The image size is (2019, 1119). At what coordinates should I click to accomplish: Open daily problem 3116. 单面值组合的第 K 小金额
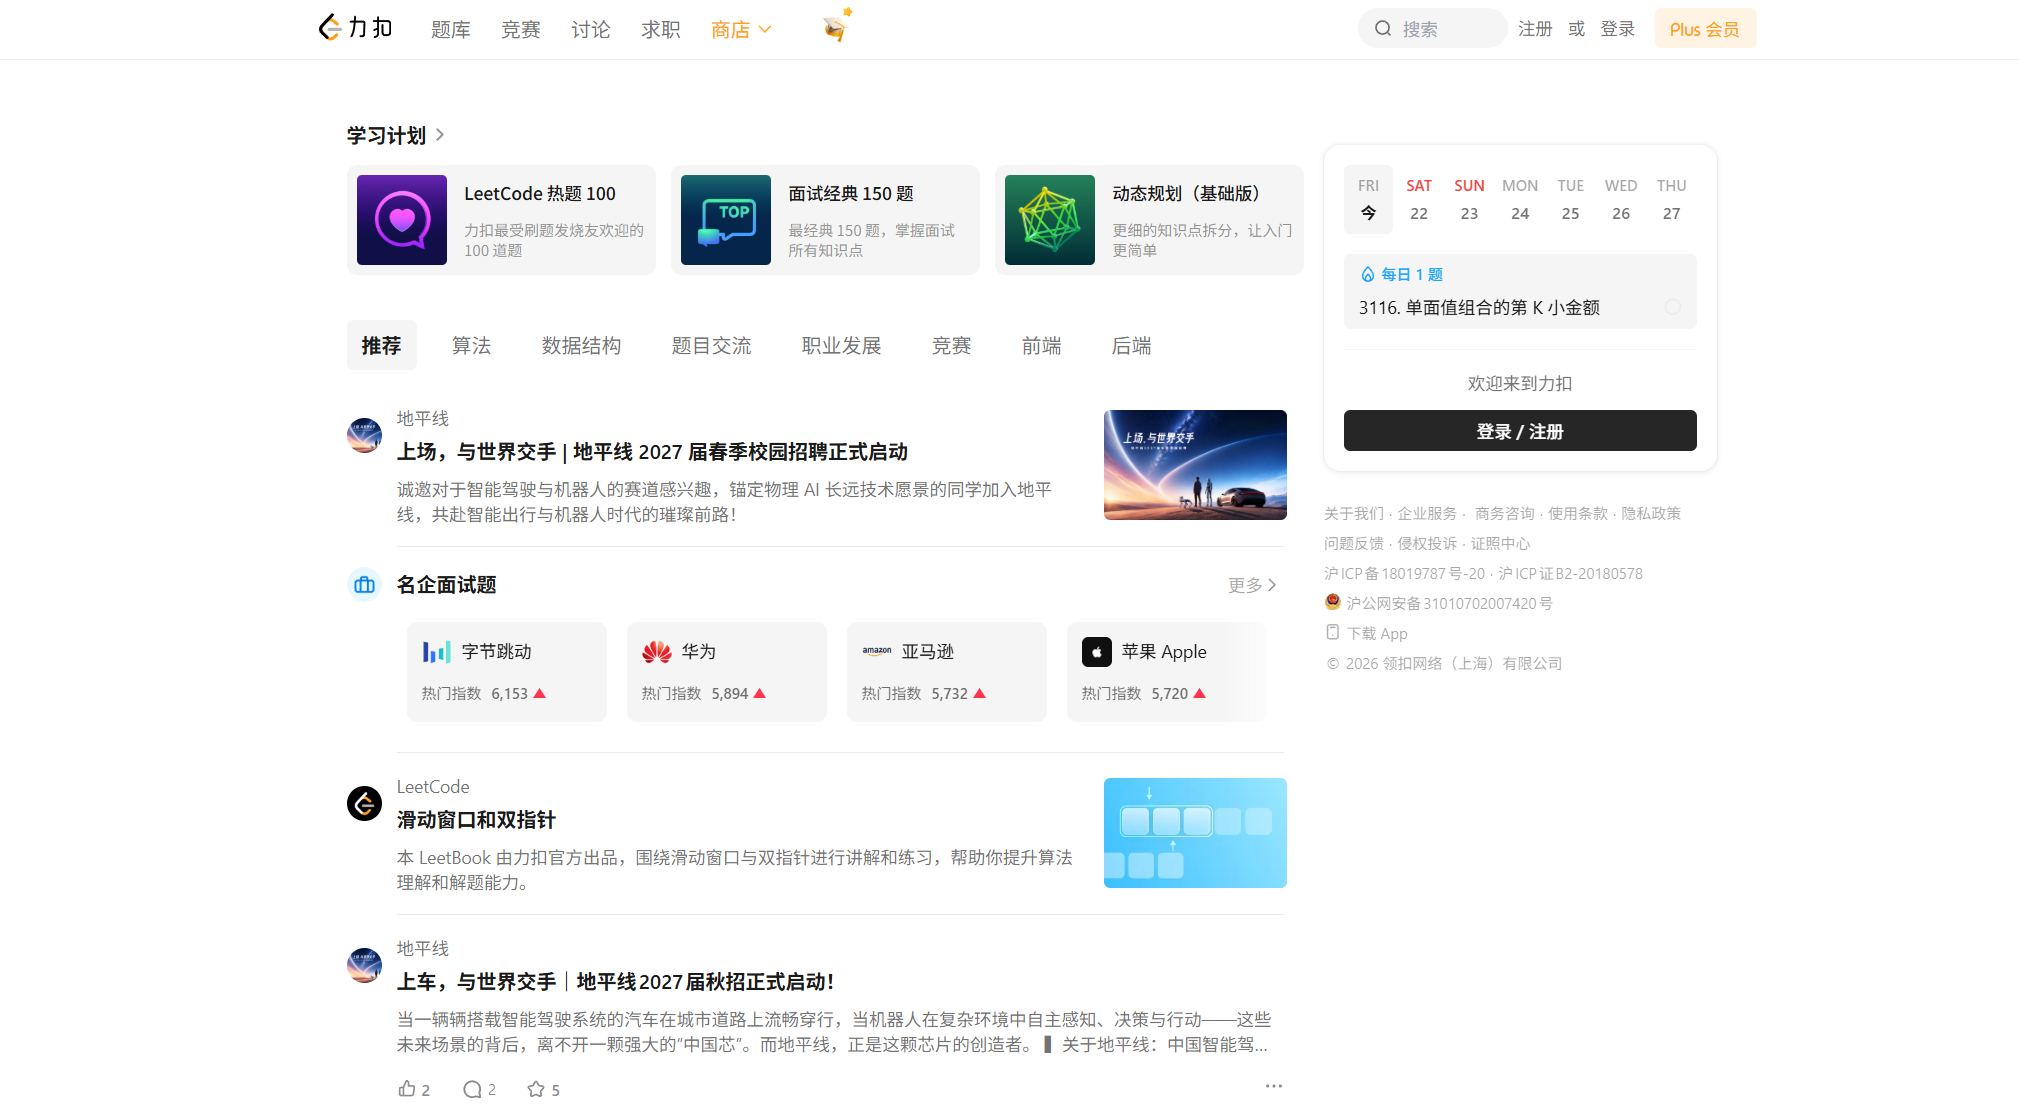(x=1479, y=307)
